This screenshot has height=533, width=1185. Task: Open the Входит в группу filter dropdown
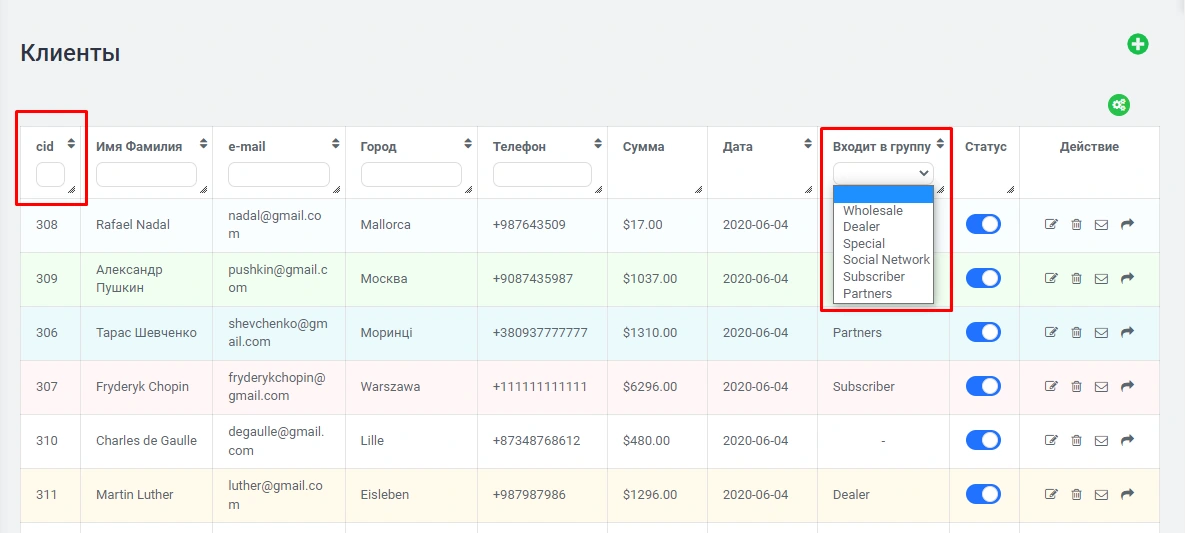coord(883,172)
